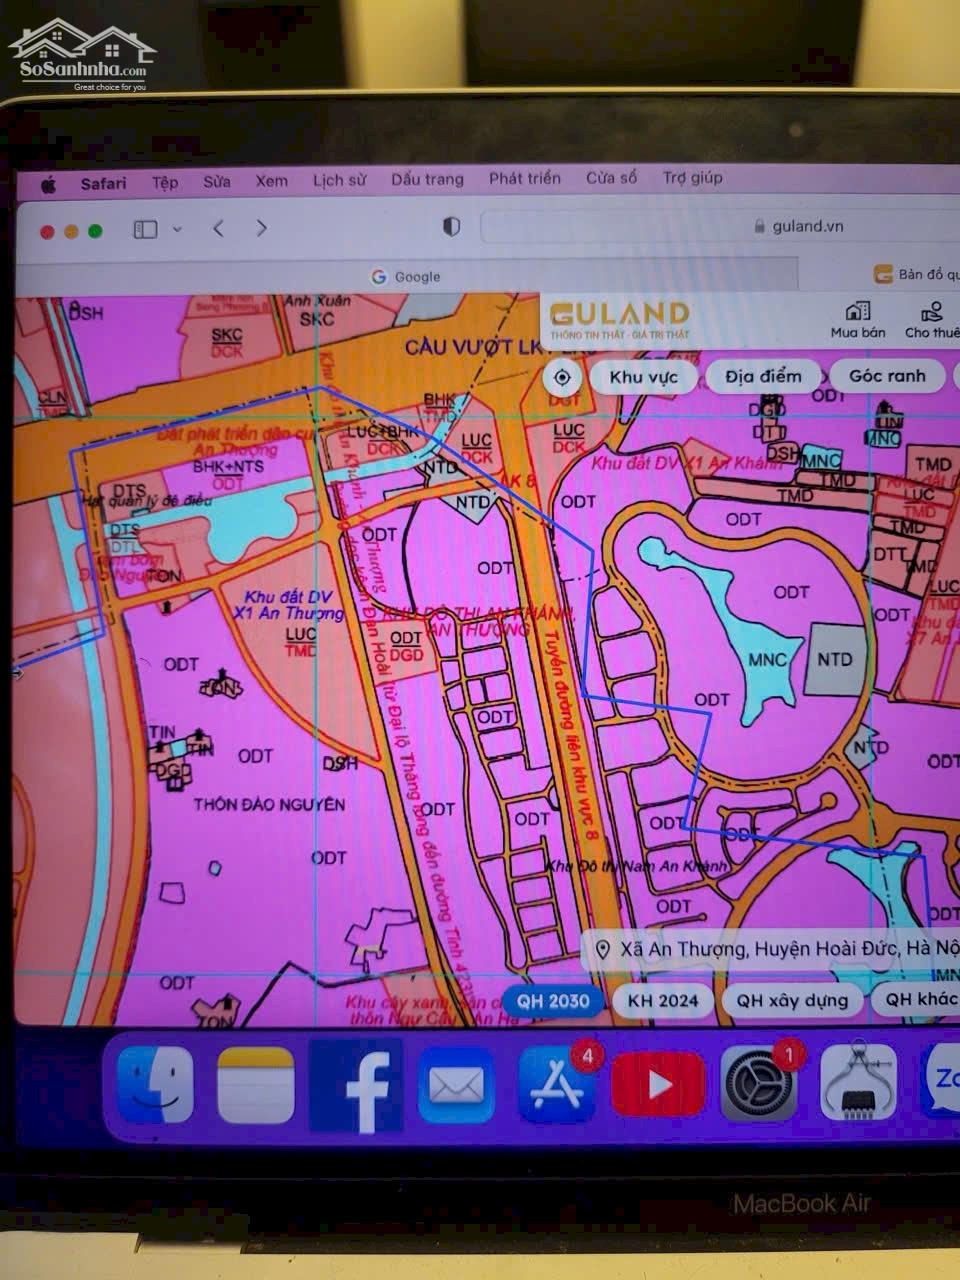Switch to KH 2024 layer
Viewport: 960px width, 1280px height.
[x=663, y=1000]
